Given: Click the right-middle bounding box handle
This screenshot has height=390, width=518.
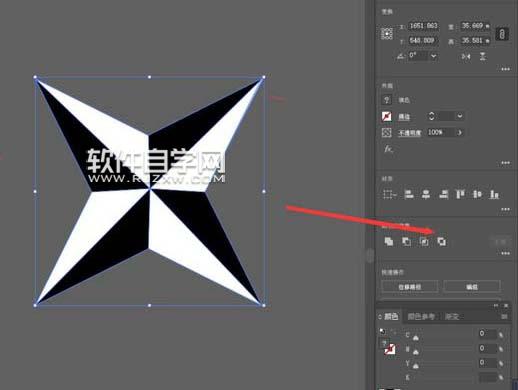Looking at the screenshot, I should [x=264, y=192].
